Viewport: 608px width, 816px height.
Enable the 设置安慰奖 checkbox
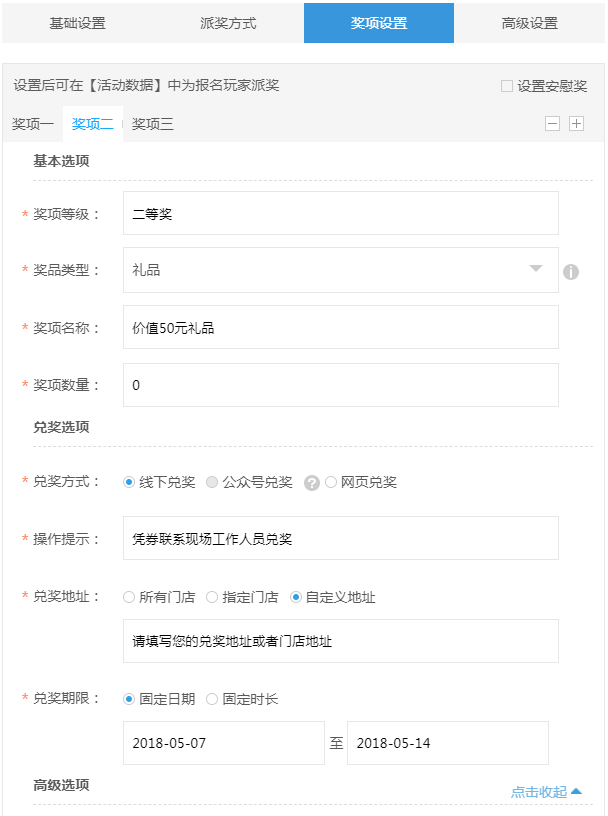click(x=506, y=86)
